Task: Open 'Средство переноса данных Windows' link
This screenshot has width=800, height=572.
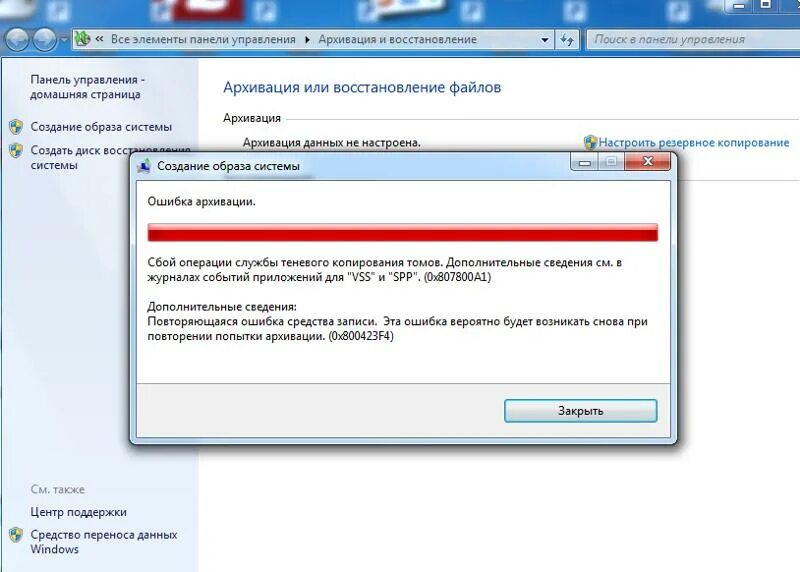Action: pyautogui.click(x=104, y=542)
